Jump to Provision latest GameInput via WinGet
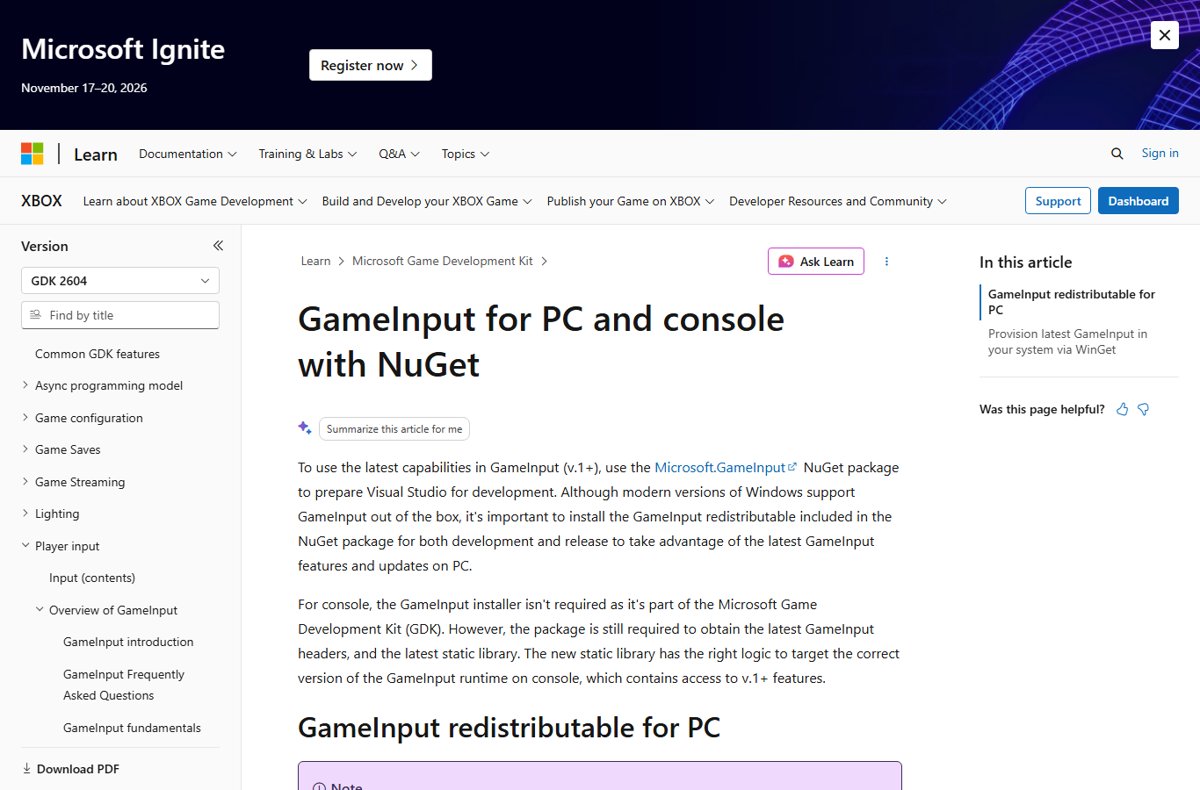Image resolution: width=1200 pixels, height=790 pixels. click(1068, 342)
